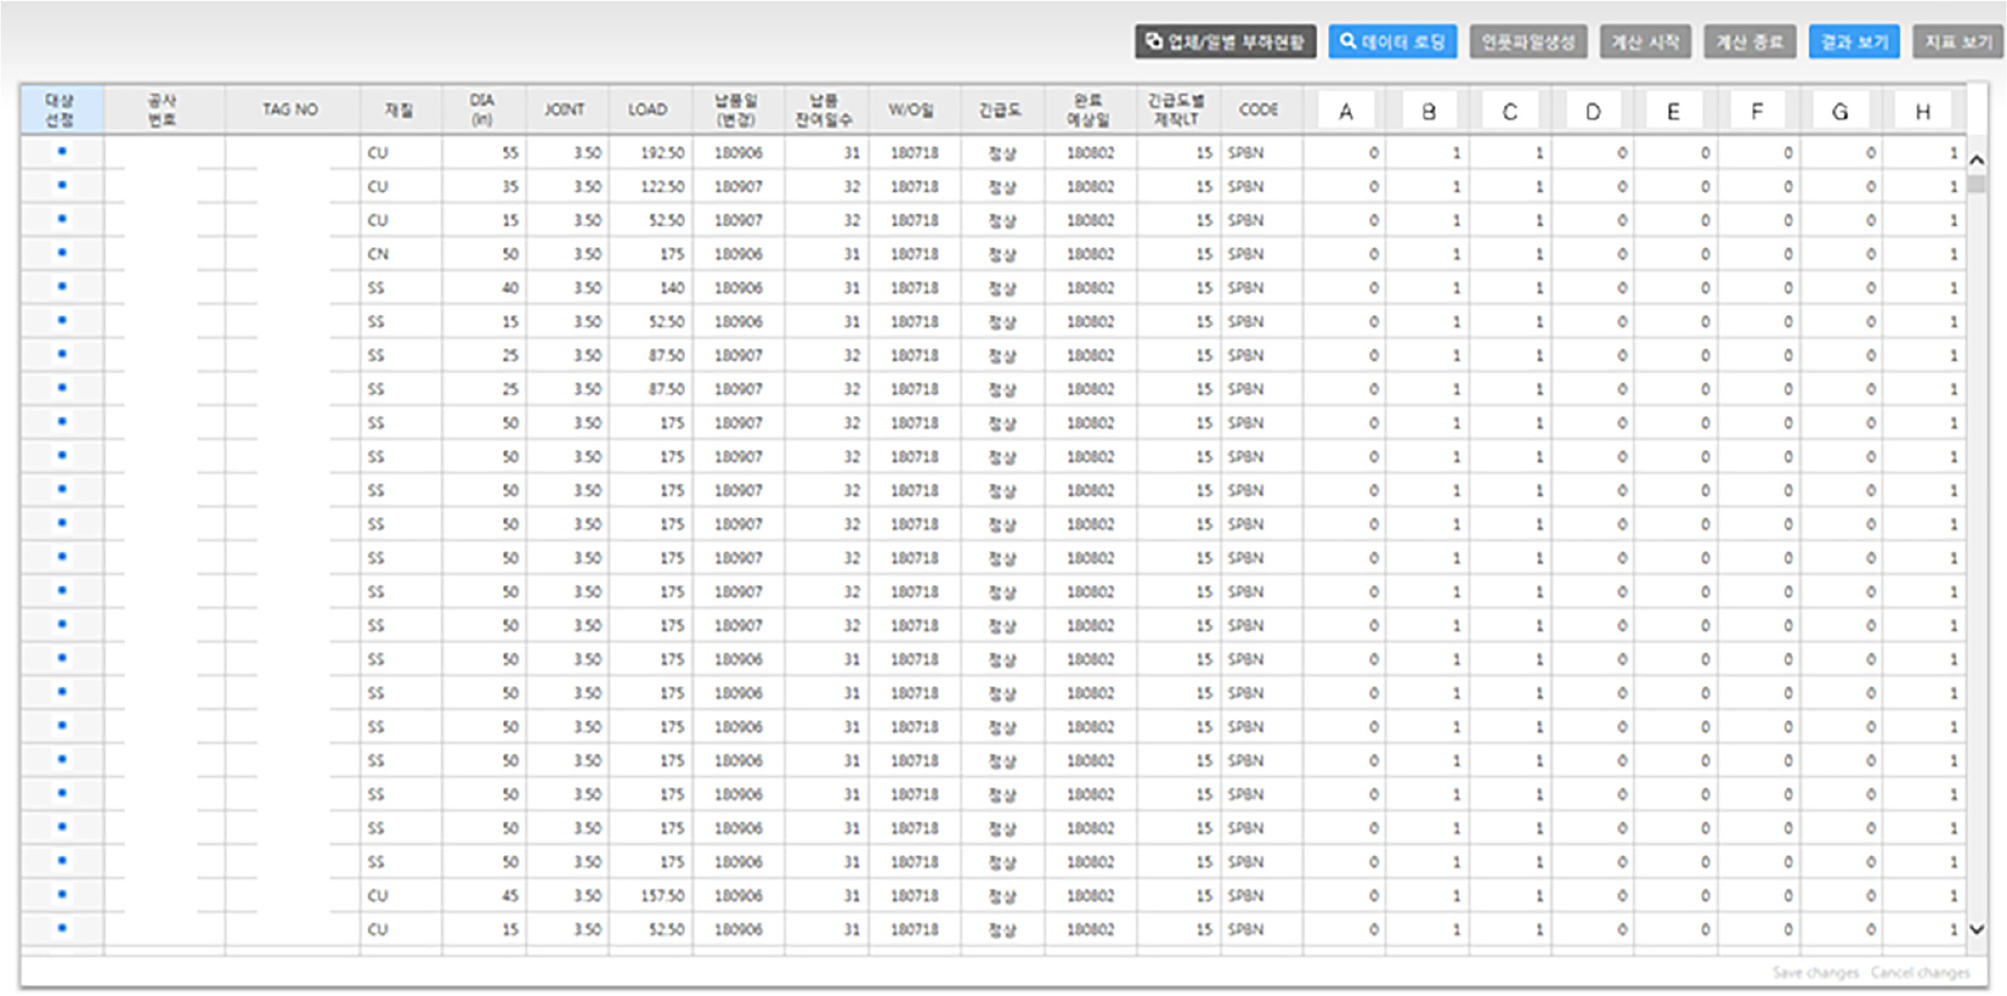The width and height of the screenshot is (2007, 996).
Task: Click the 긴급도별 제작LT column header
Action: coord(1177,110)
